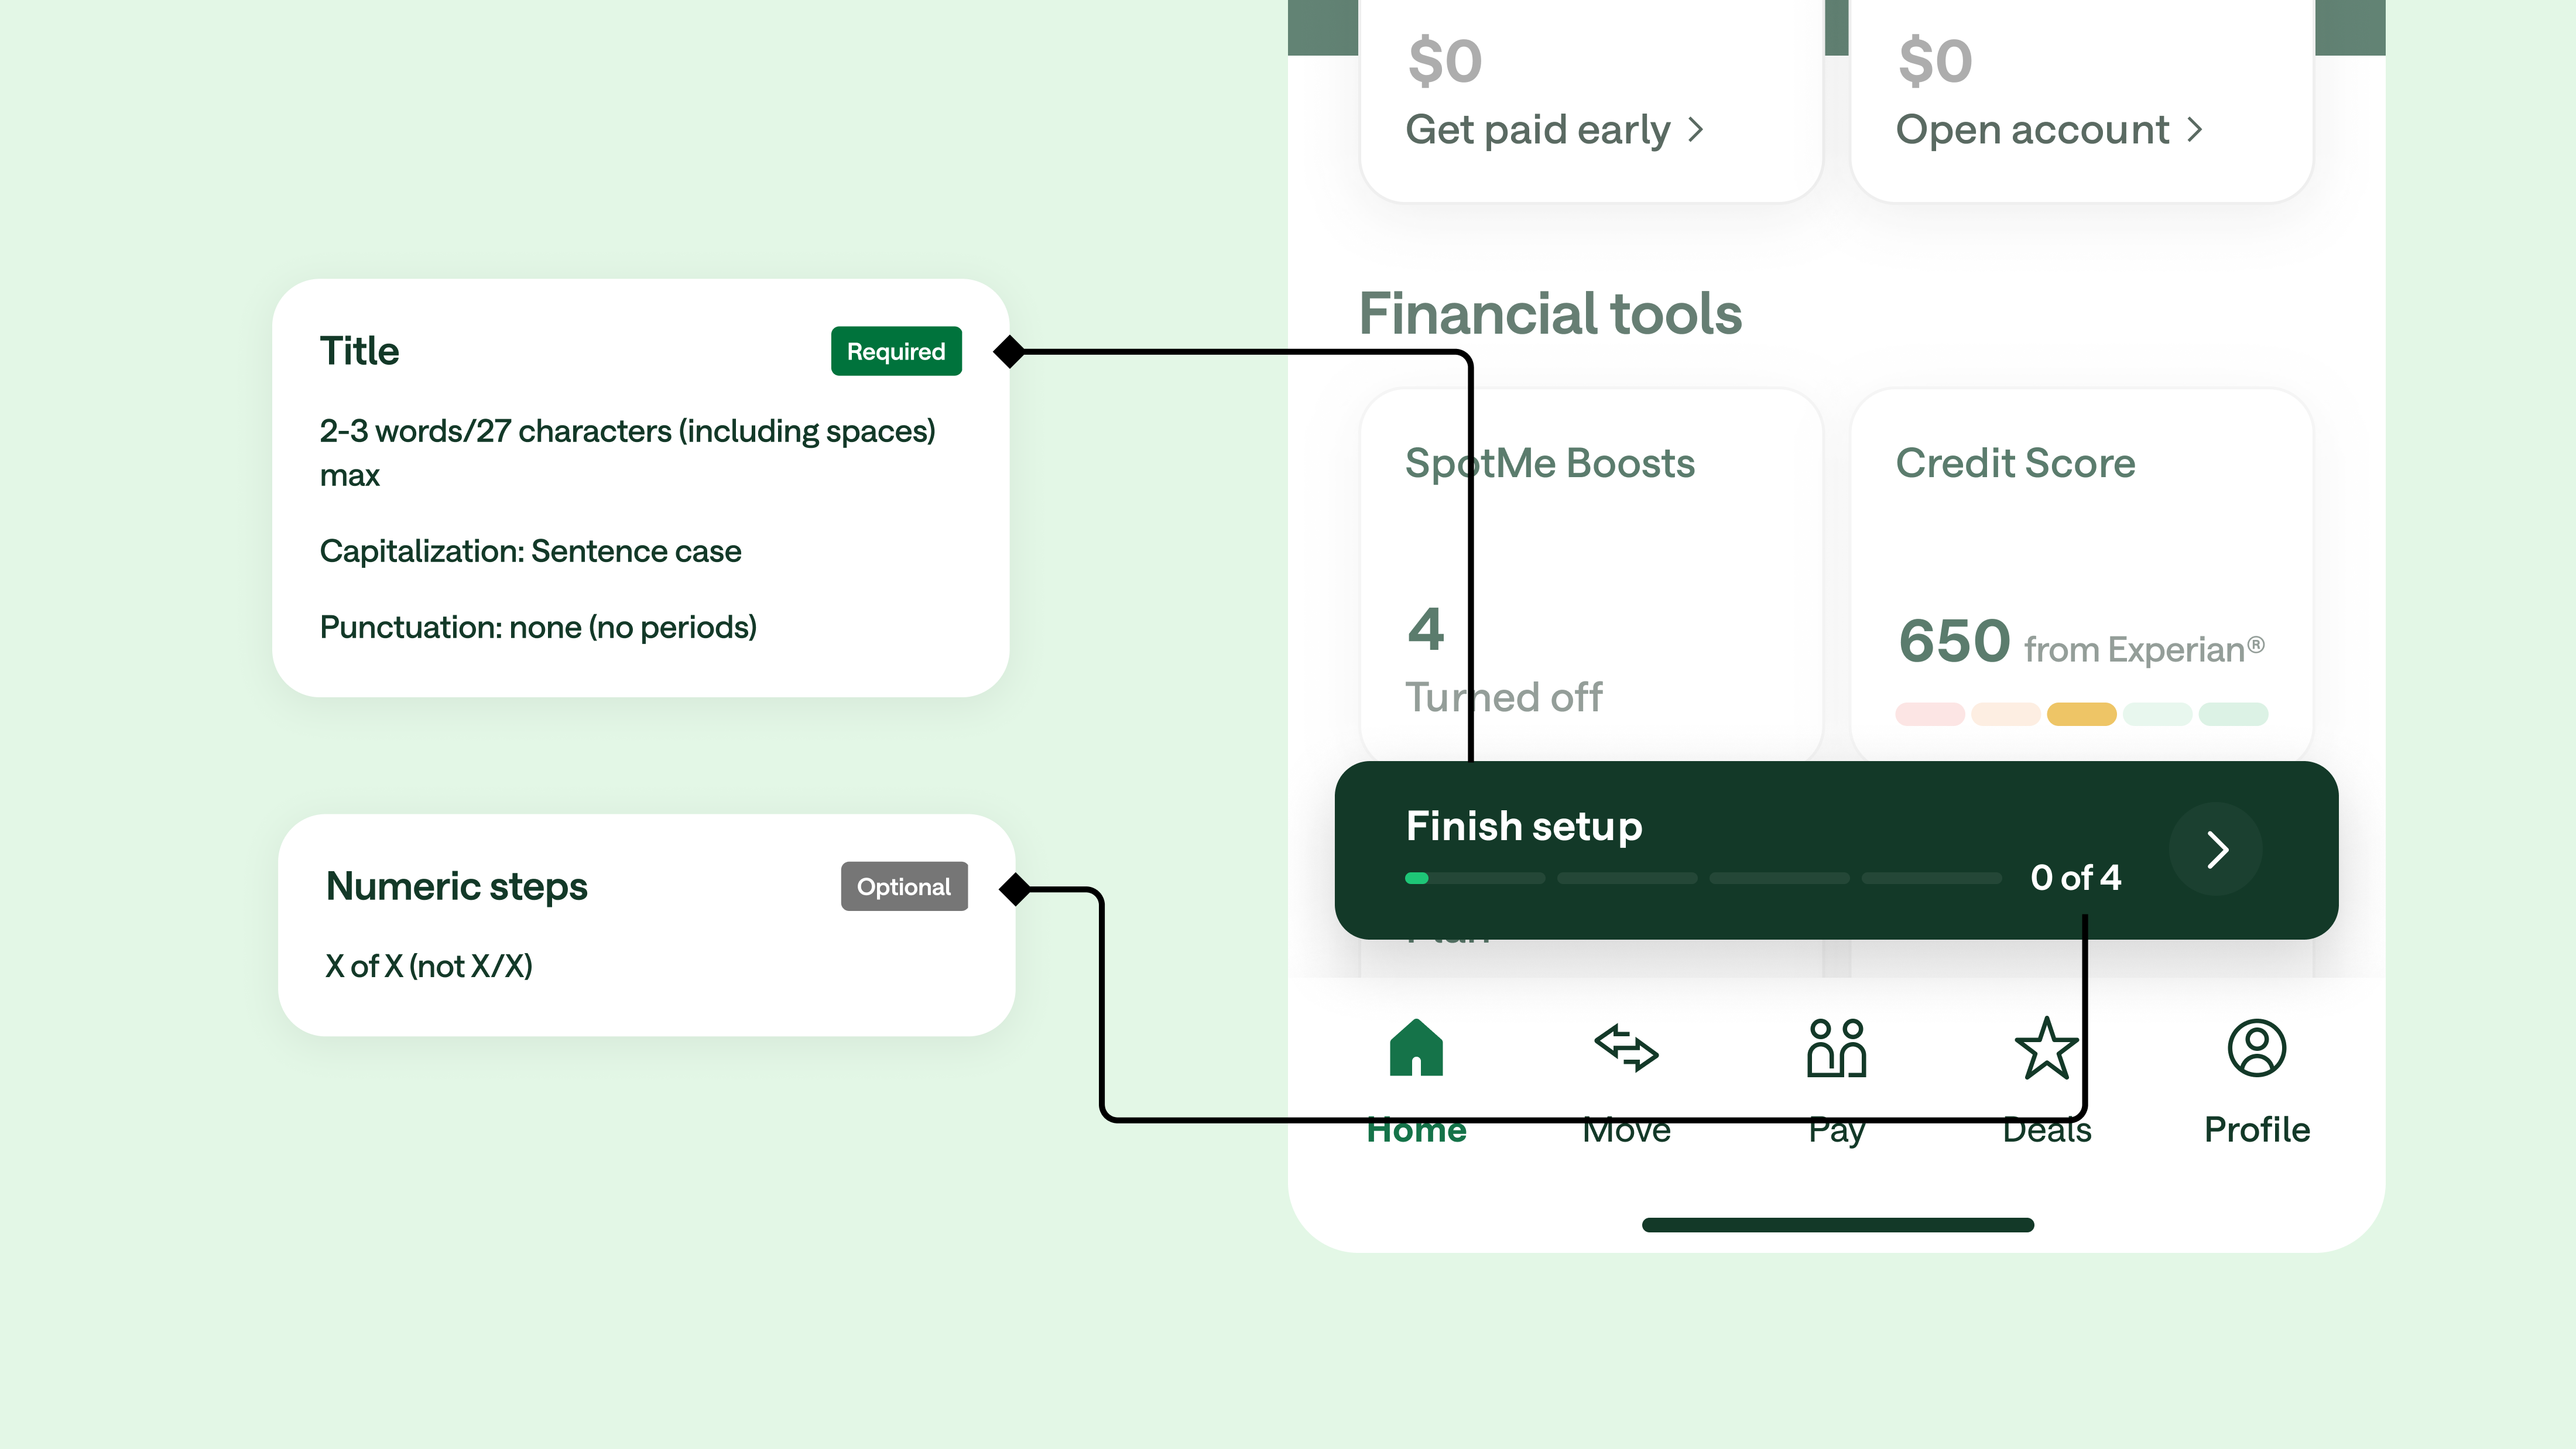
Task: Click the Open account link
Action: coord(2032,130)
